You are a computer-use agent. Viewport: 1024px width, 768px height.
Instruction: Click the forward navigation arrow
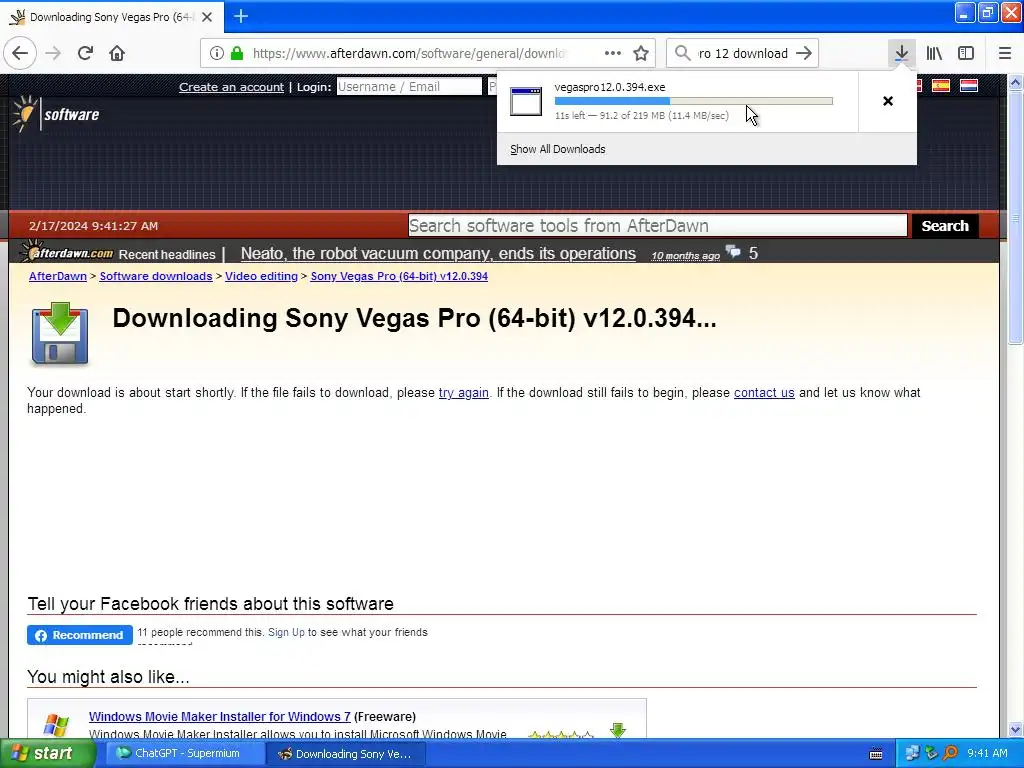53,54
